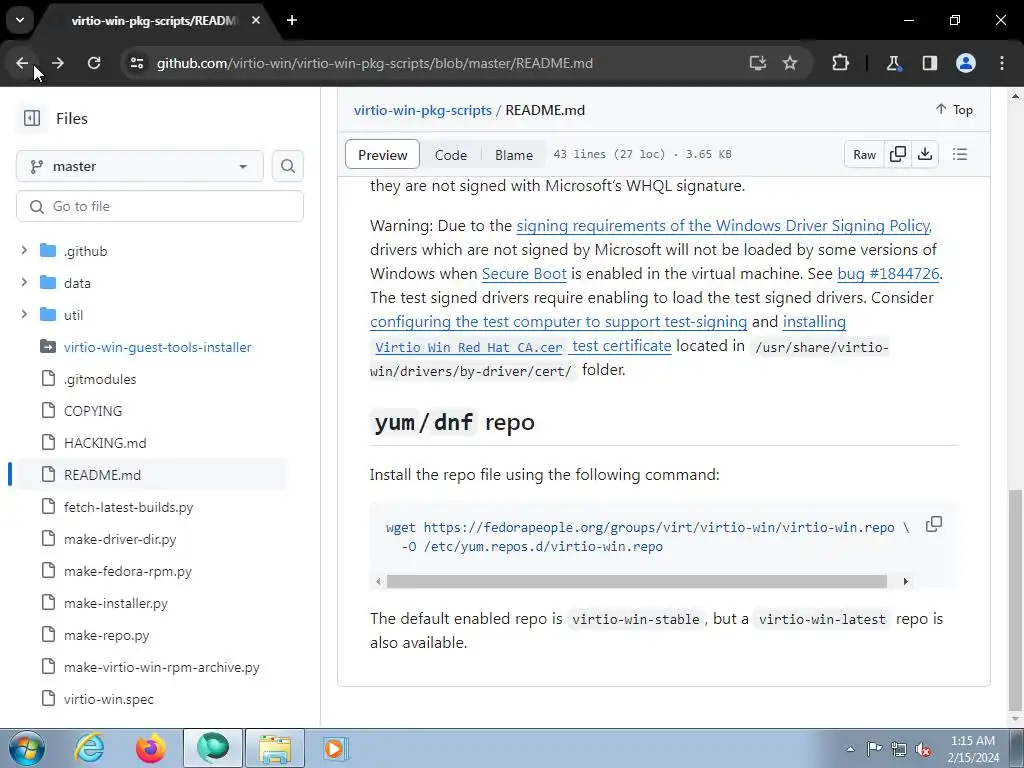Close the virtio-win-pkg-scripts tab
Viewport: 1024px width, 768px height.
tap(256, 20)
